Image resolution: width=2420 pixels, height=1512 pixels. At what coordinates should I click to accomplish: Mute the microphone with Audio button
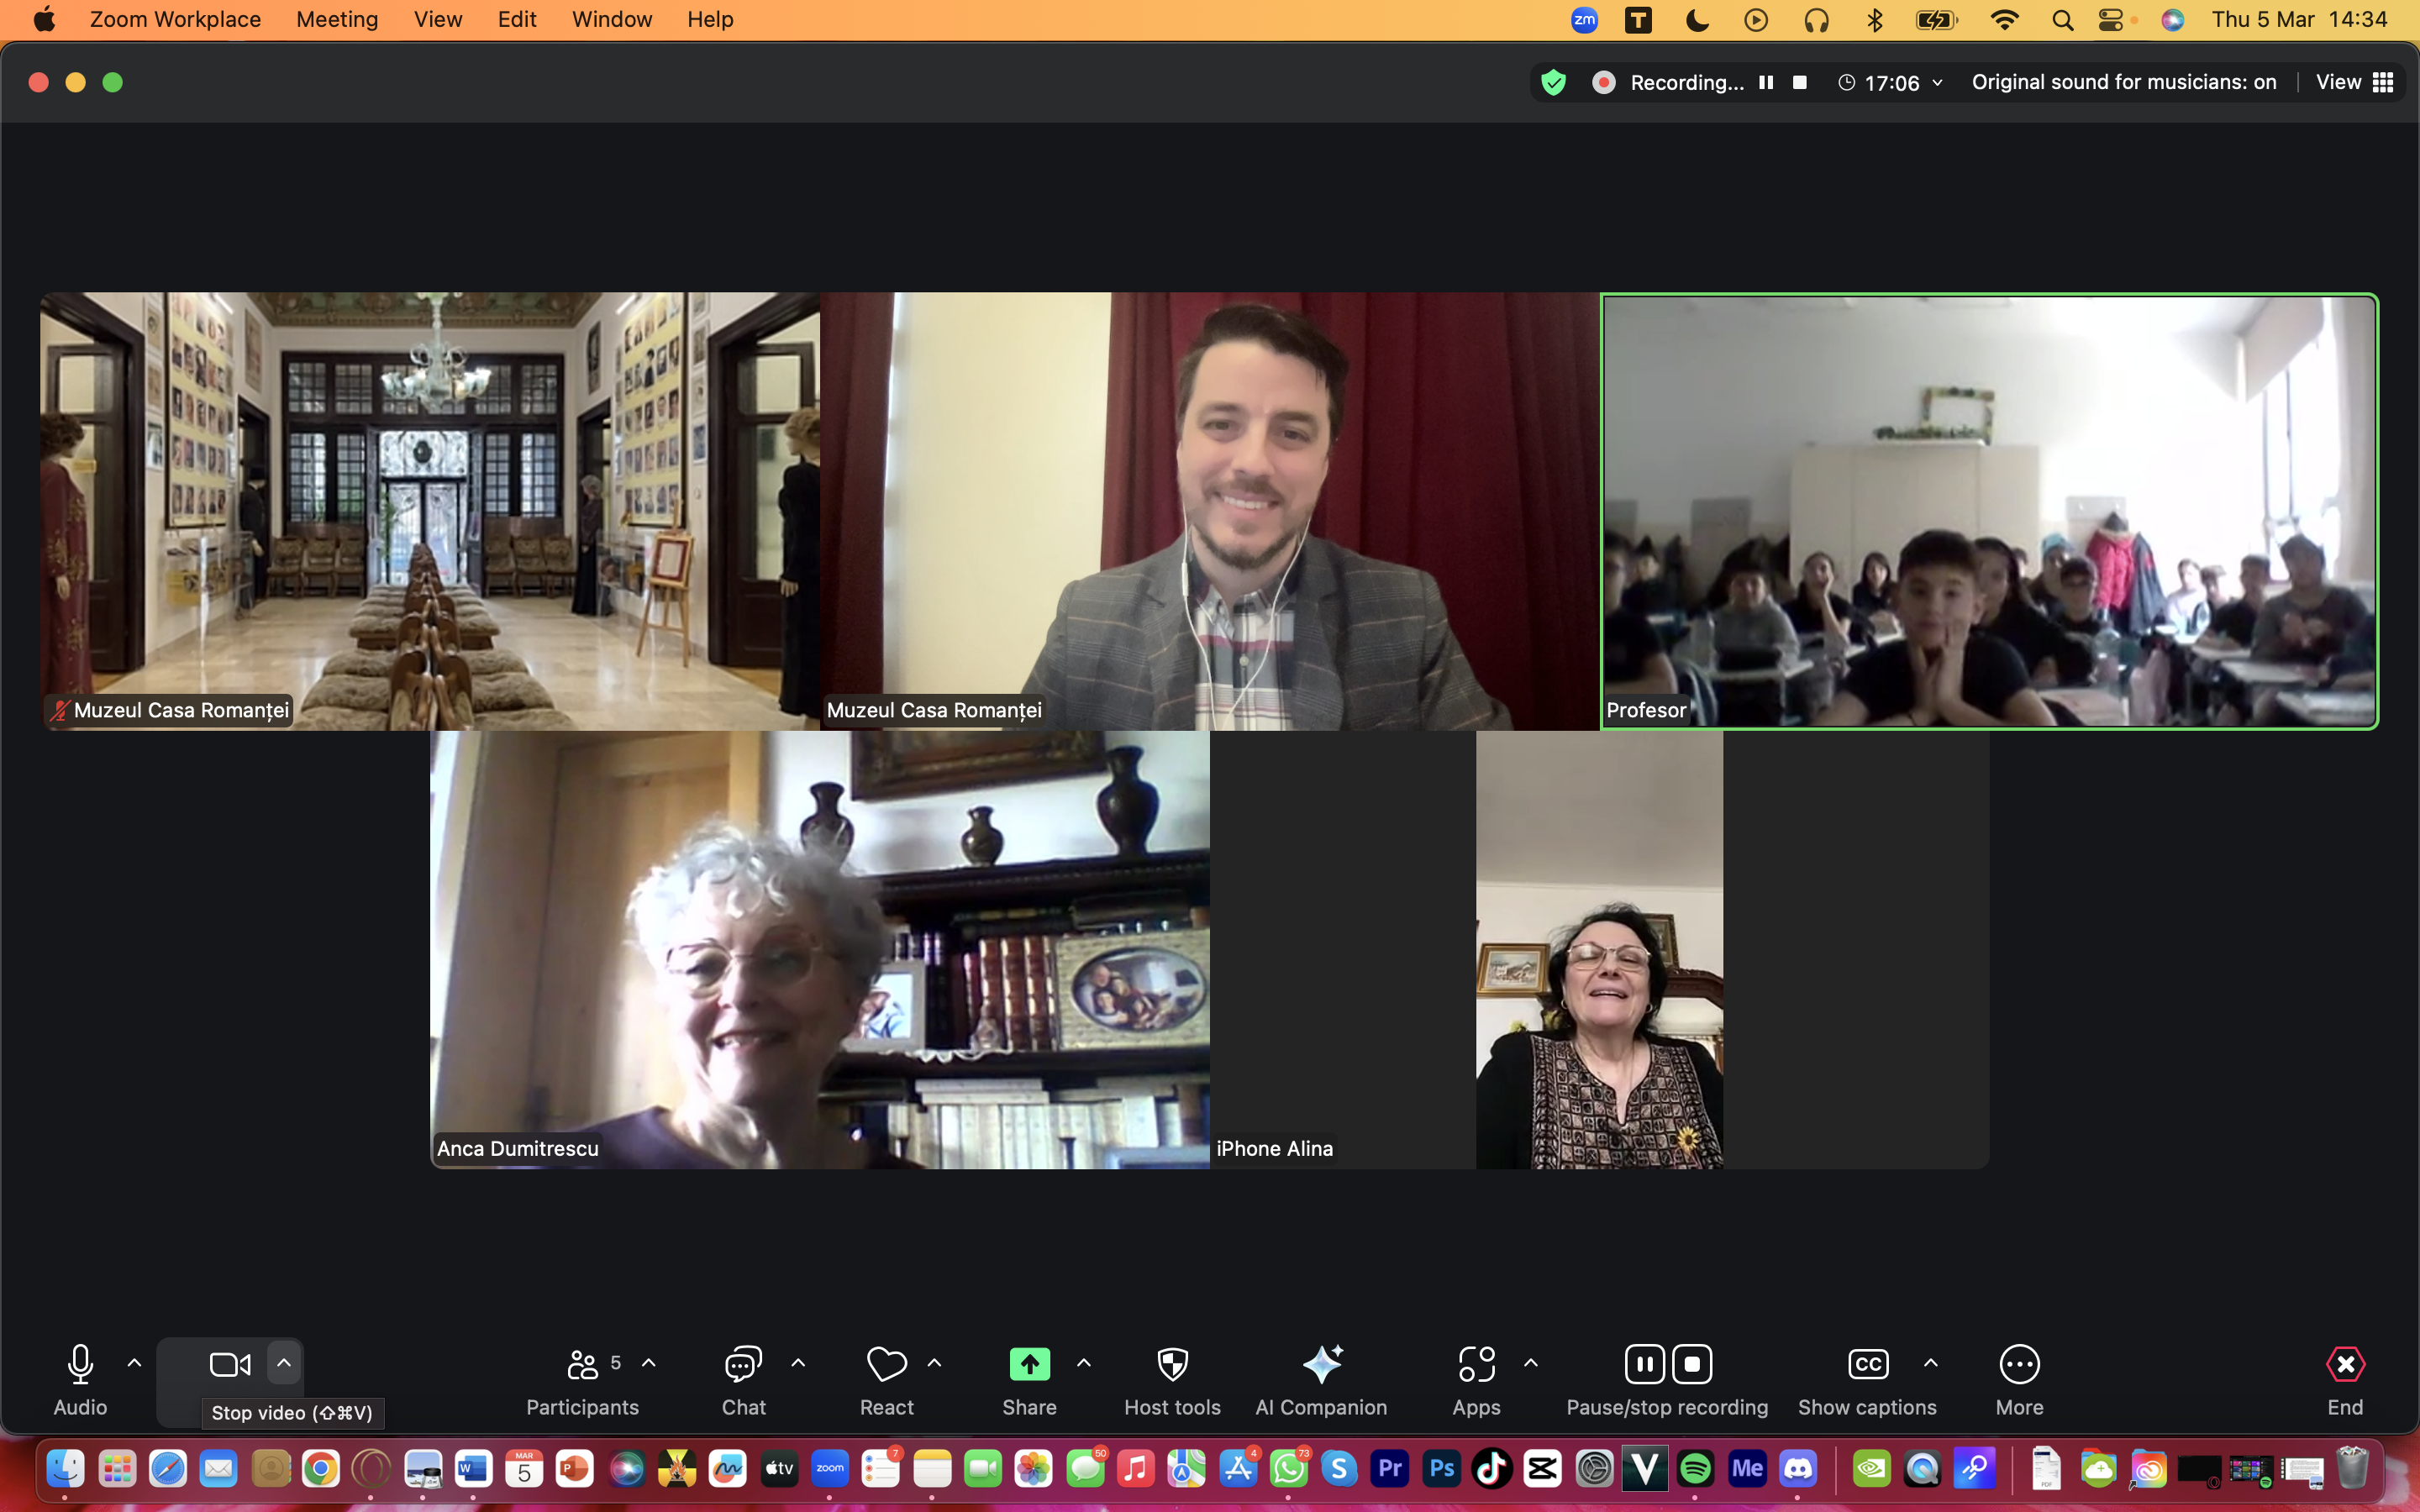pyautogui.click(x=80, y=1364)
